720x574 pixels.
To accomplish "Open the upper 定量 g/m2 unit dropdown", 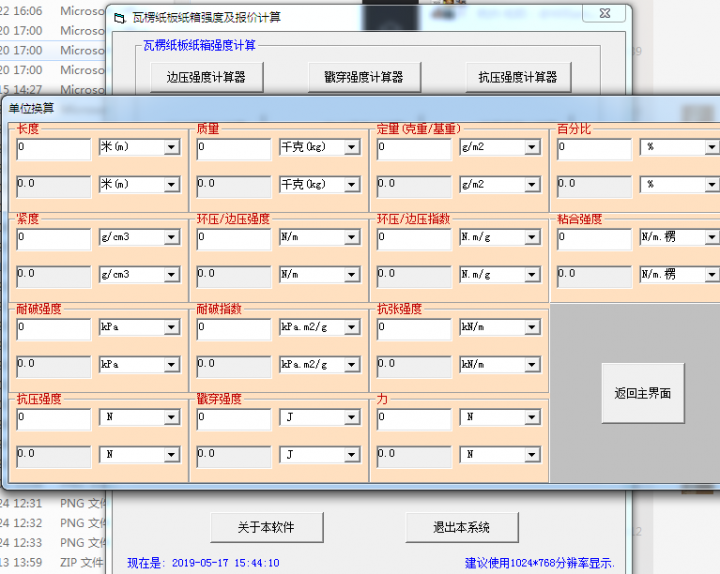I will point(531,148).
